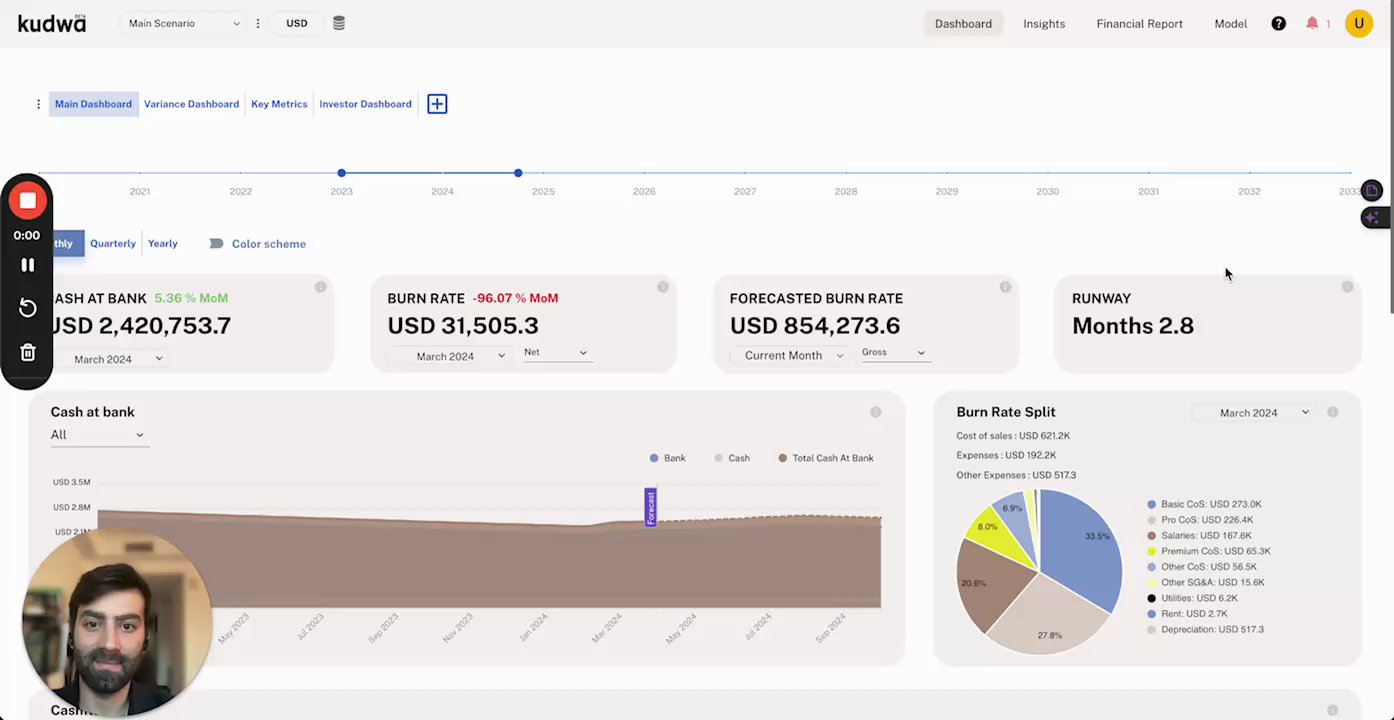The height and width of the screenshot is (720, 1394).
Task: Go to Financial Report page
Action: click(x=1139, y=23)
